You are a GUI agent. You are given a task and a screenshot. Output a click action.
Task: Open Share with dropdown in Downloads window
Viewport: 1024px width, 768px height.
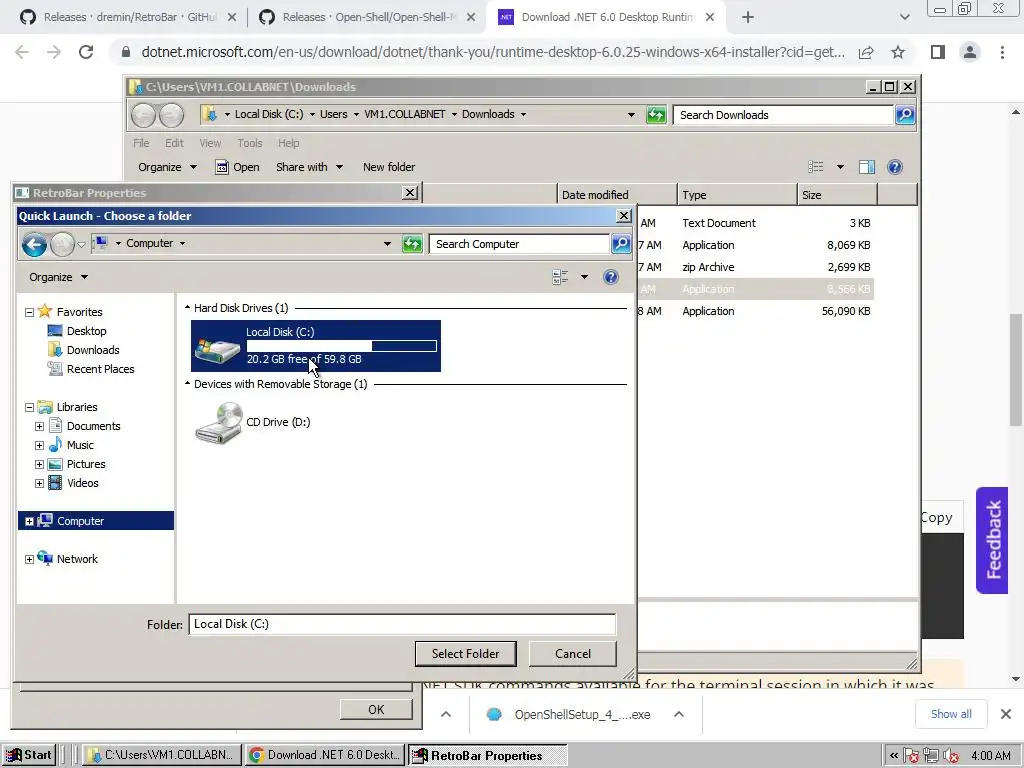tap(309, 167)
